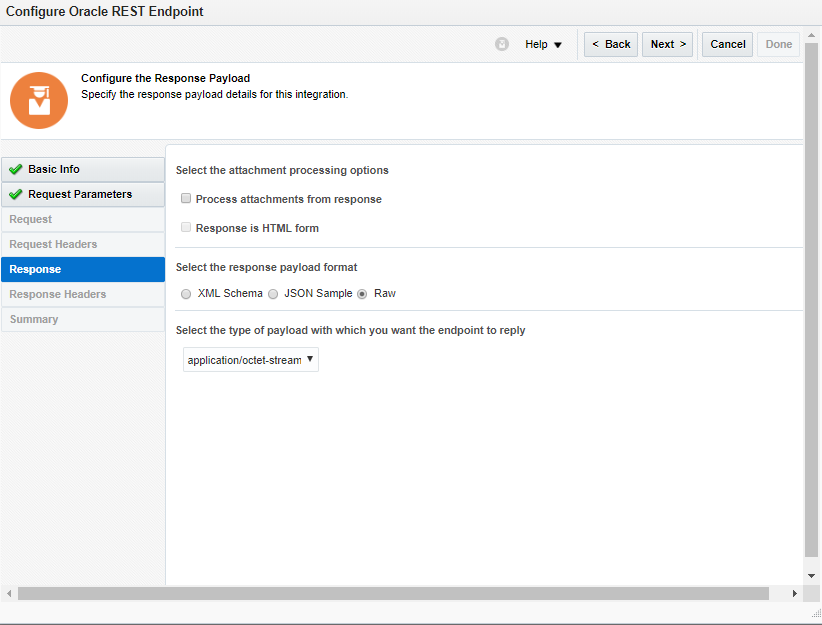This screenshot has height=625, width=822.
Task: Click 'Specify the response payload details' description text
Action: (x=214, y=94)
